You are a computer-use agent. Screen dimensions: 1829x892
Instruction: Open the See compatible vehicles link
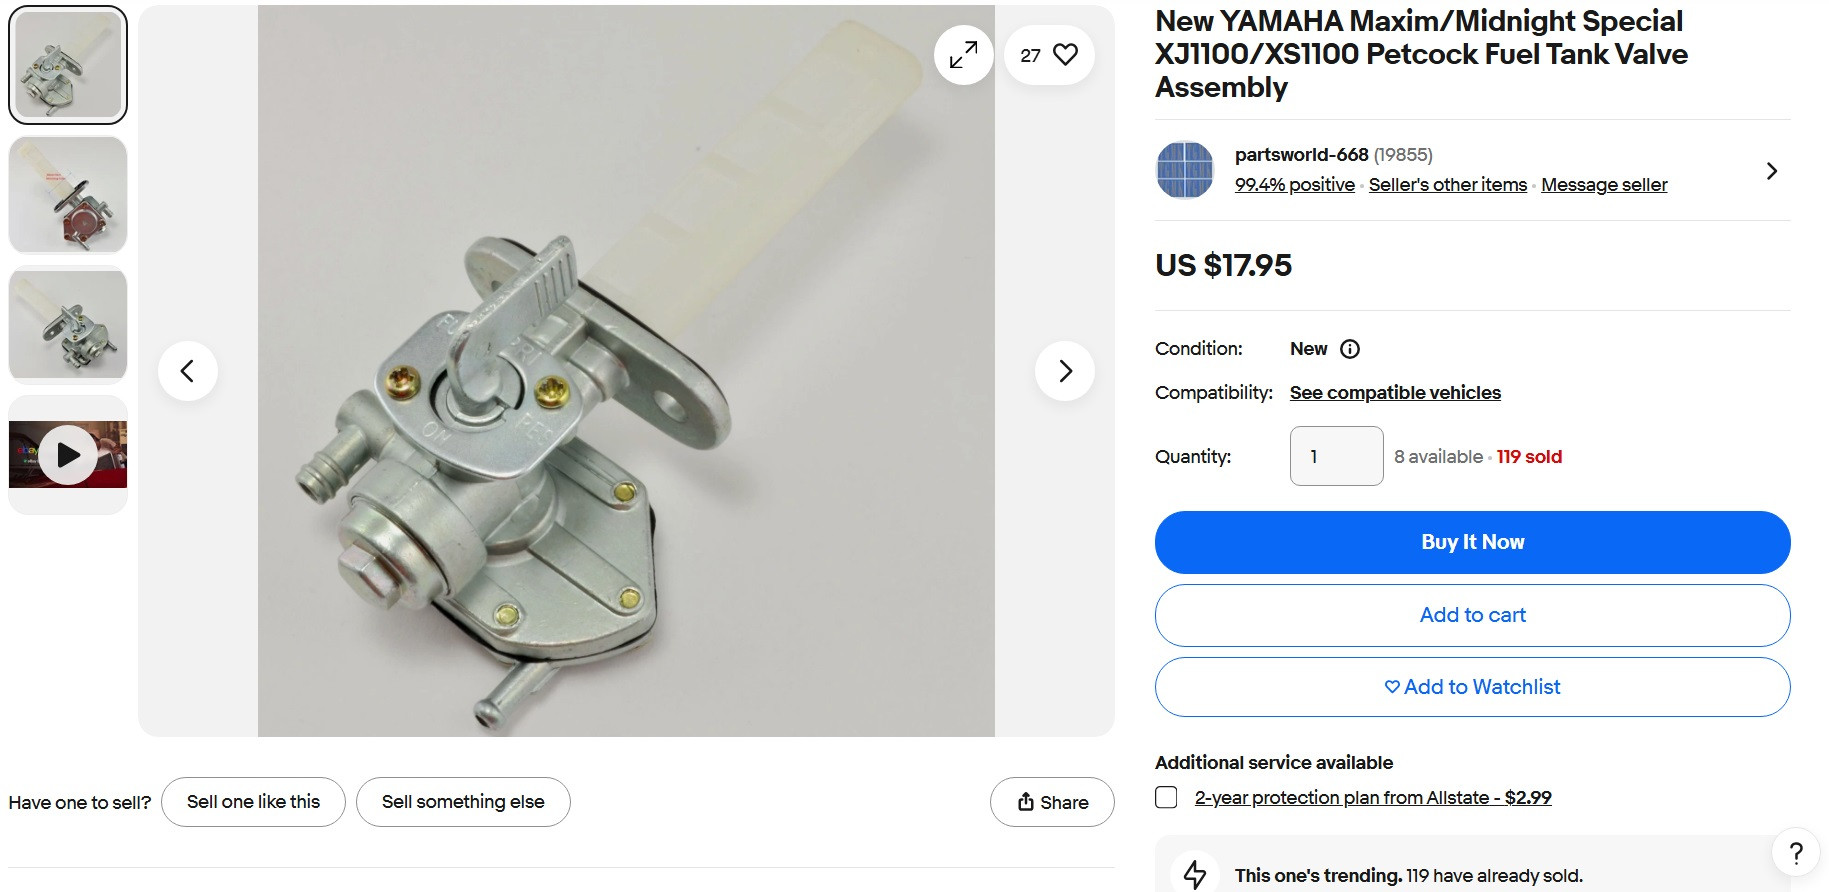(x=1395, y=393)
